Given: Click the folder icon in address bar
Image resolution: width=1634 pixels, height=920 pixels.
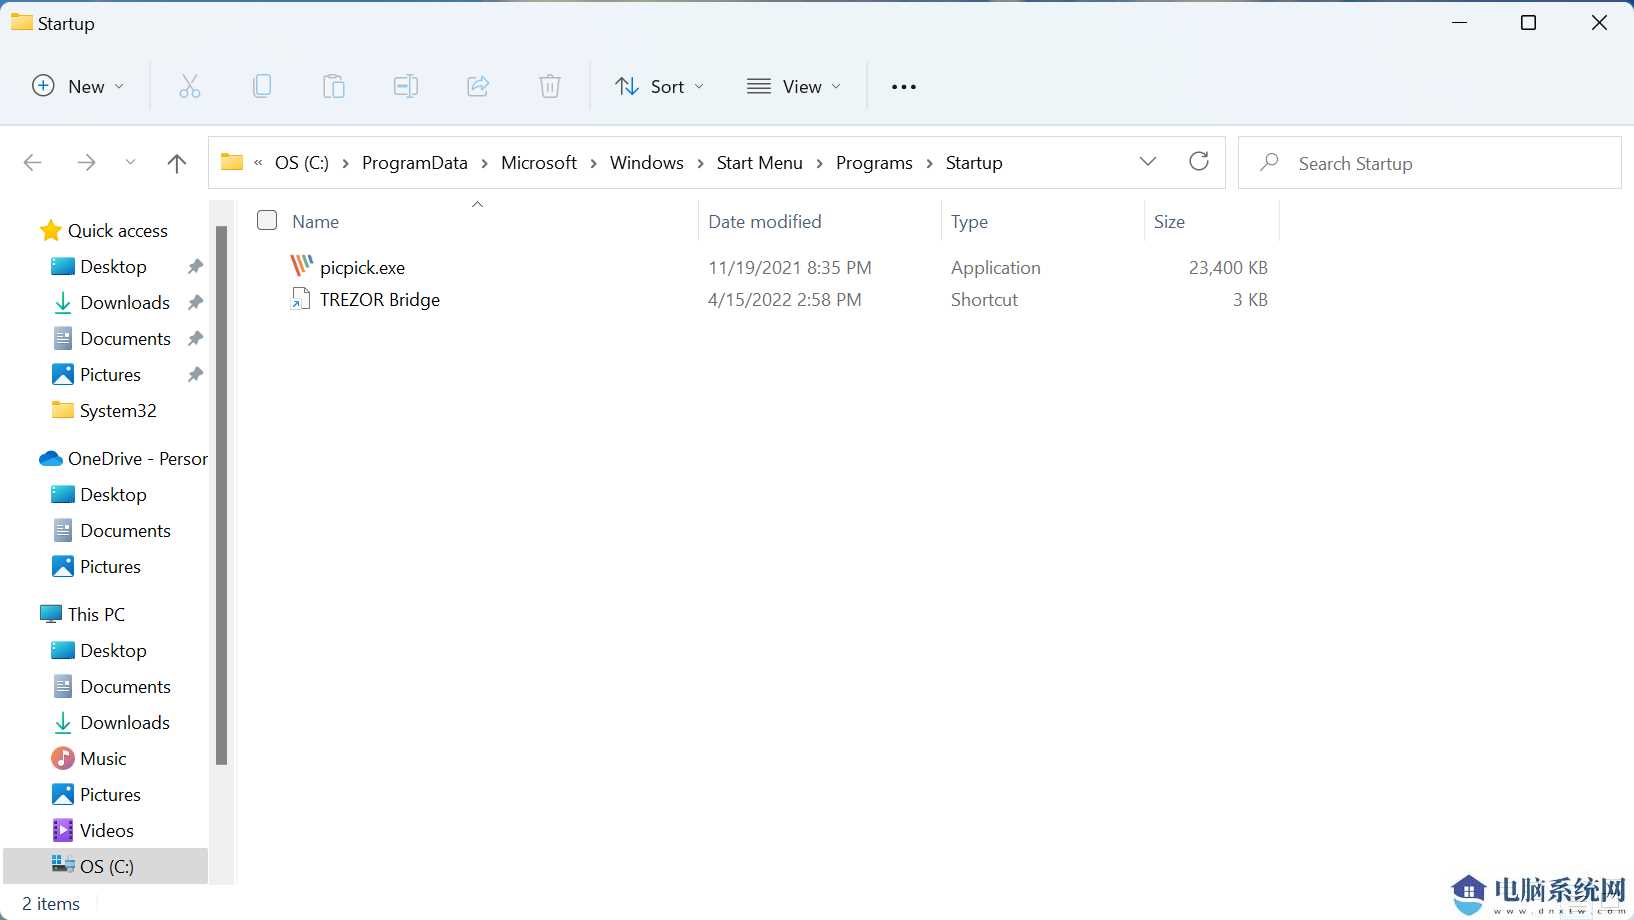Looking at the screenshot, I should [x=232, y=162].
